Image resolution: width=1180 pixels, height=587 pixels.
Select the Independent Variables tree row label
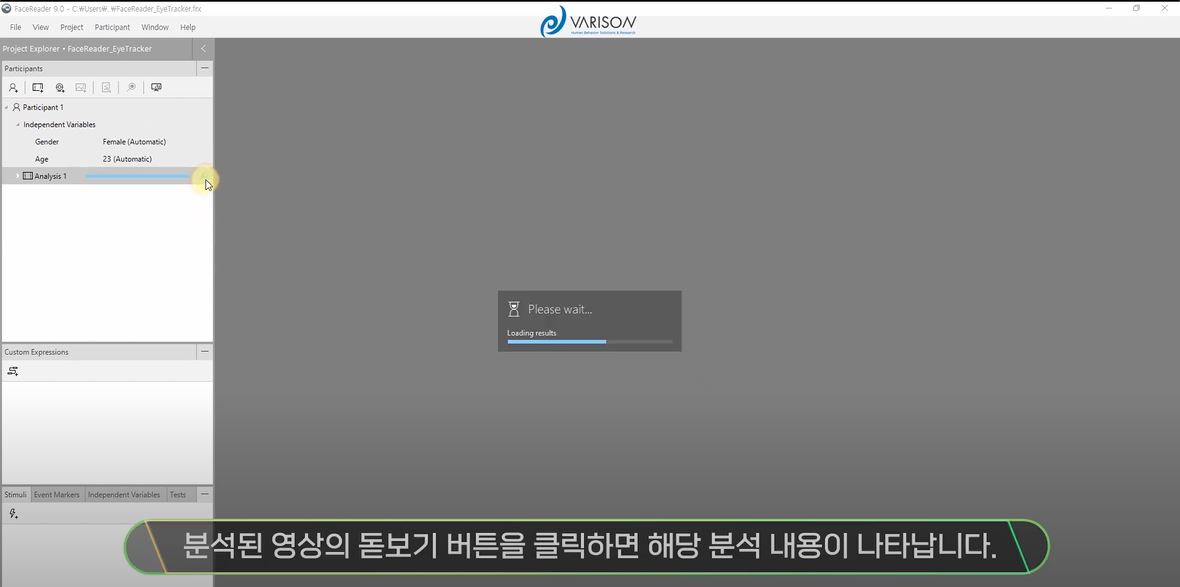coord(59,125)
